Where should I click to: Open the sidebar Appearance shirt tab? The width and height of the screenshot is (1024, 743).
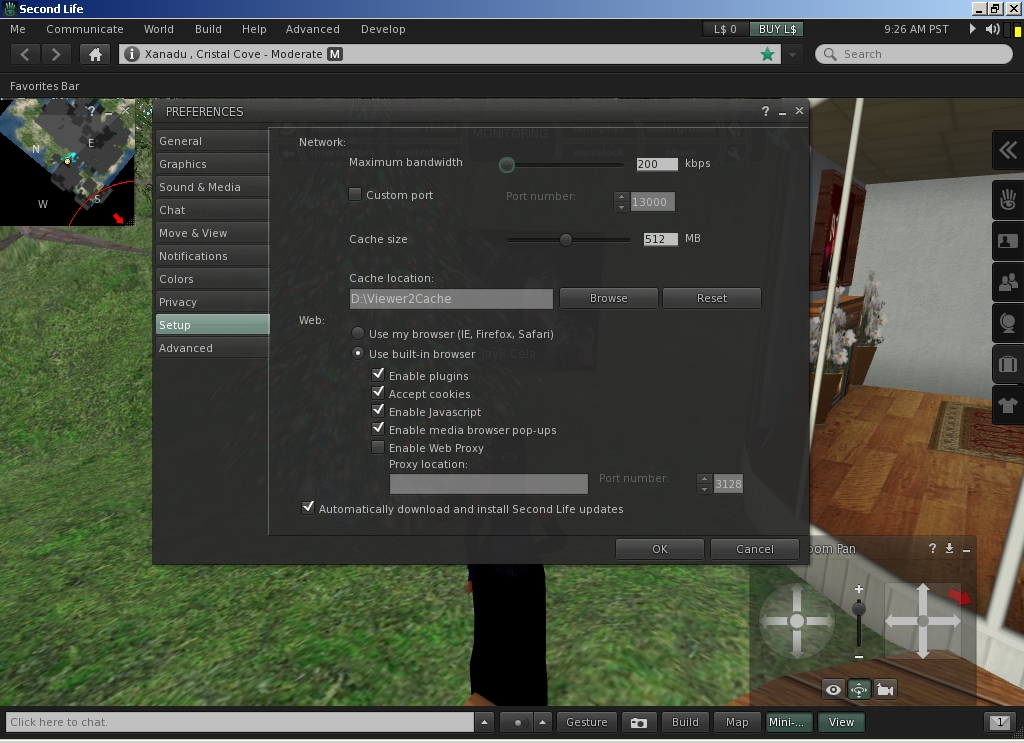click(1008, 405)
